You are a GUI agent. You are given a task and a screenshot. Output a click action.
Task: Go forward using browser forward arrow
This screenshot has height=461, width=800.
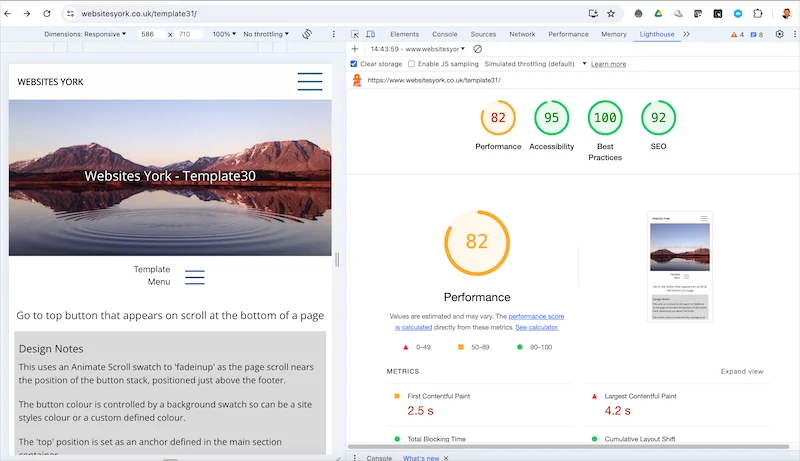pyautogui.click(x=27, y=14)
